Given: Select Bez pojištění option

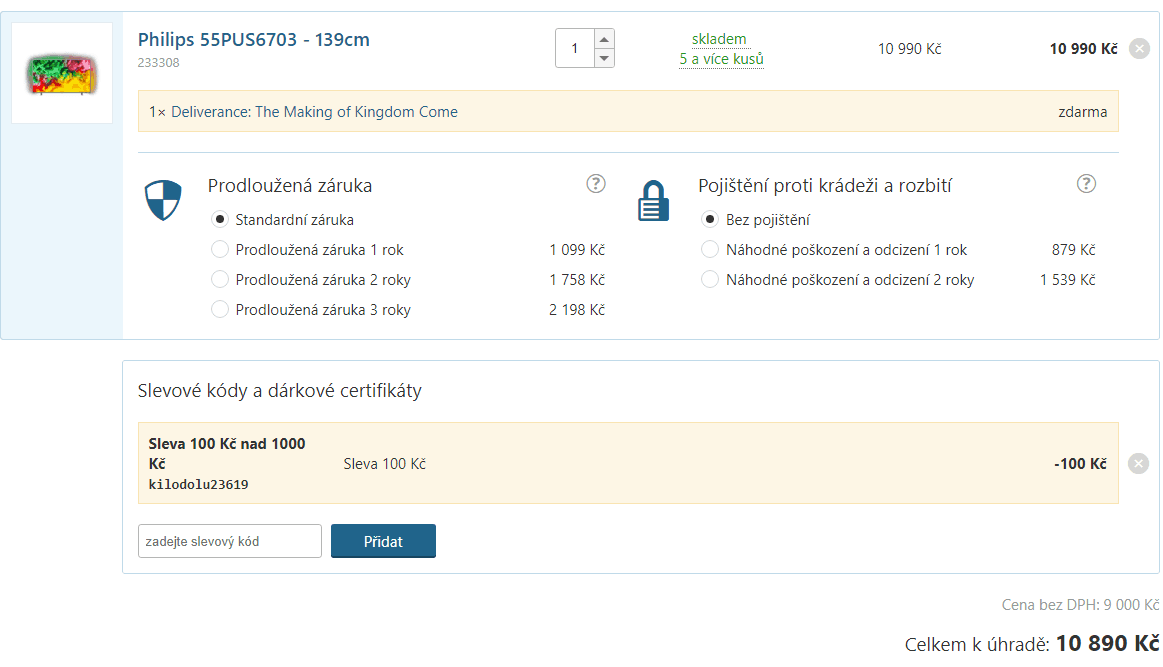Looking at the screenshot, I should [710, 220].
